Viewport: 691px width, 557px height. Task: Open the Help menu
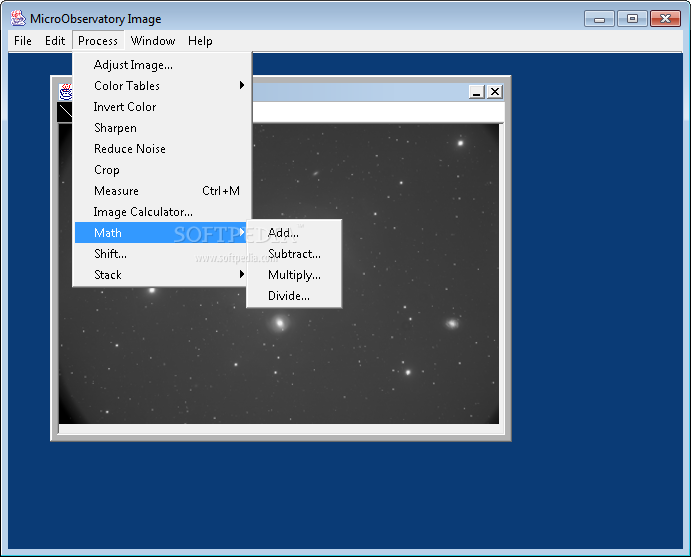pyautogui.click(x=200, y=41)
